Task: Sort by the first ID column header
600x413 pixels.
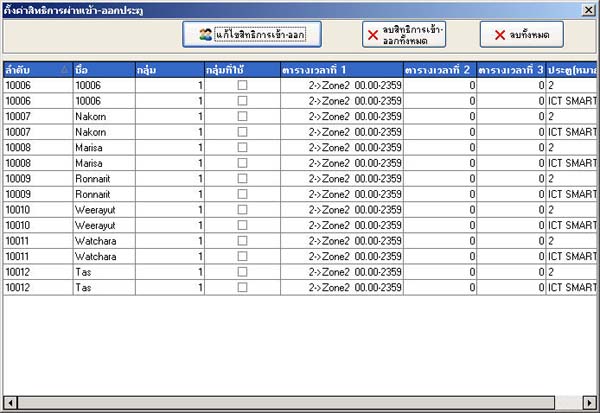Action: coord(37,70)
